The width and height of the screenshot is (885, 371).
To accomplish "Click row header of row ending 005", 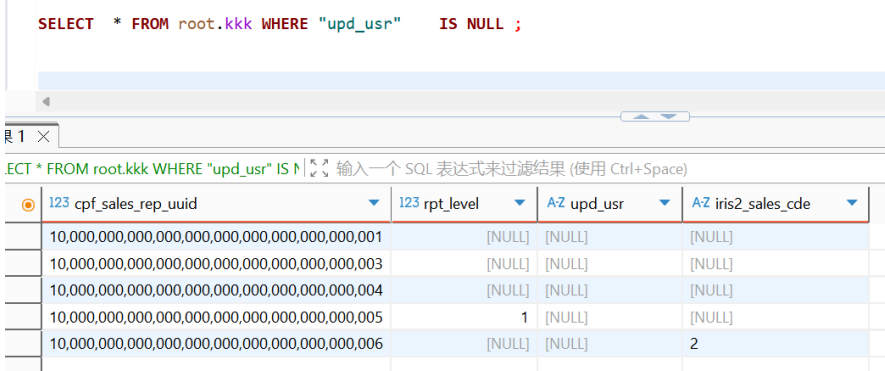I will point(23,317).
